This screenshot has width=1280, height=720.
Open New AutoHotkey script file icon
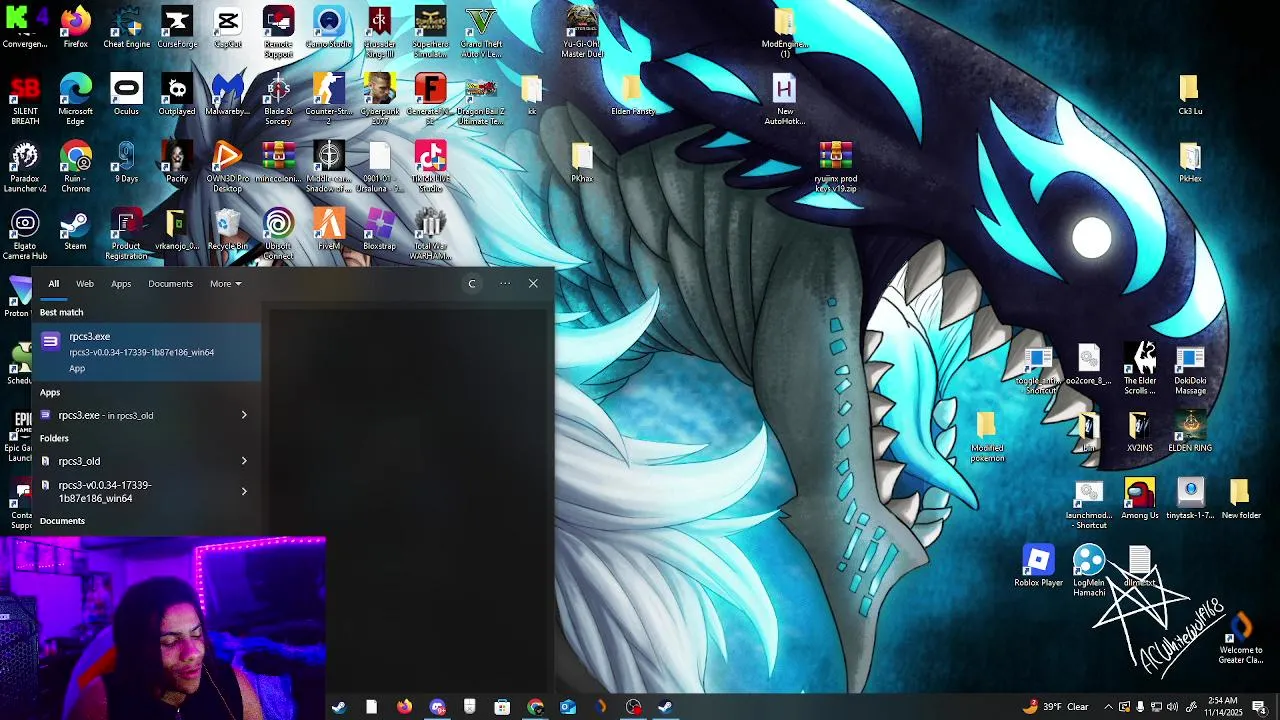(x=785, y=100)
